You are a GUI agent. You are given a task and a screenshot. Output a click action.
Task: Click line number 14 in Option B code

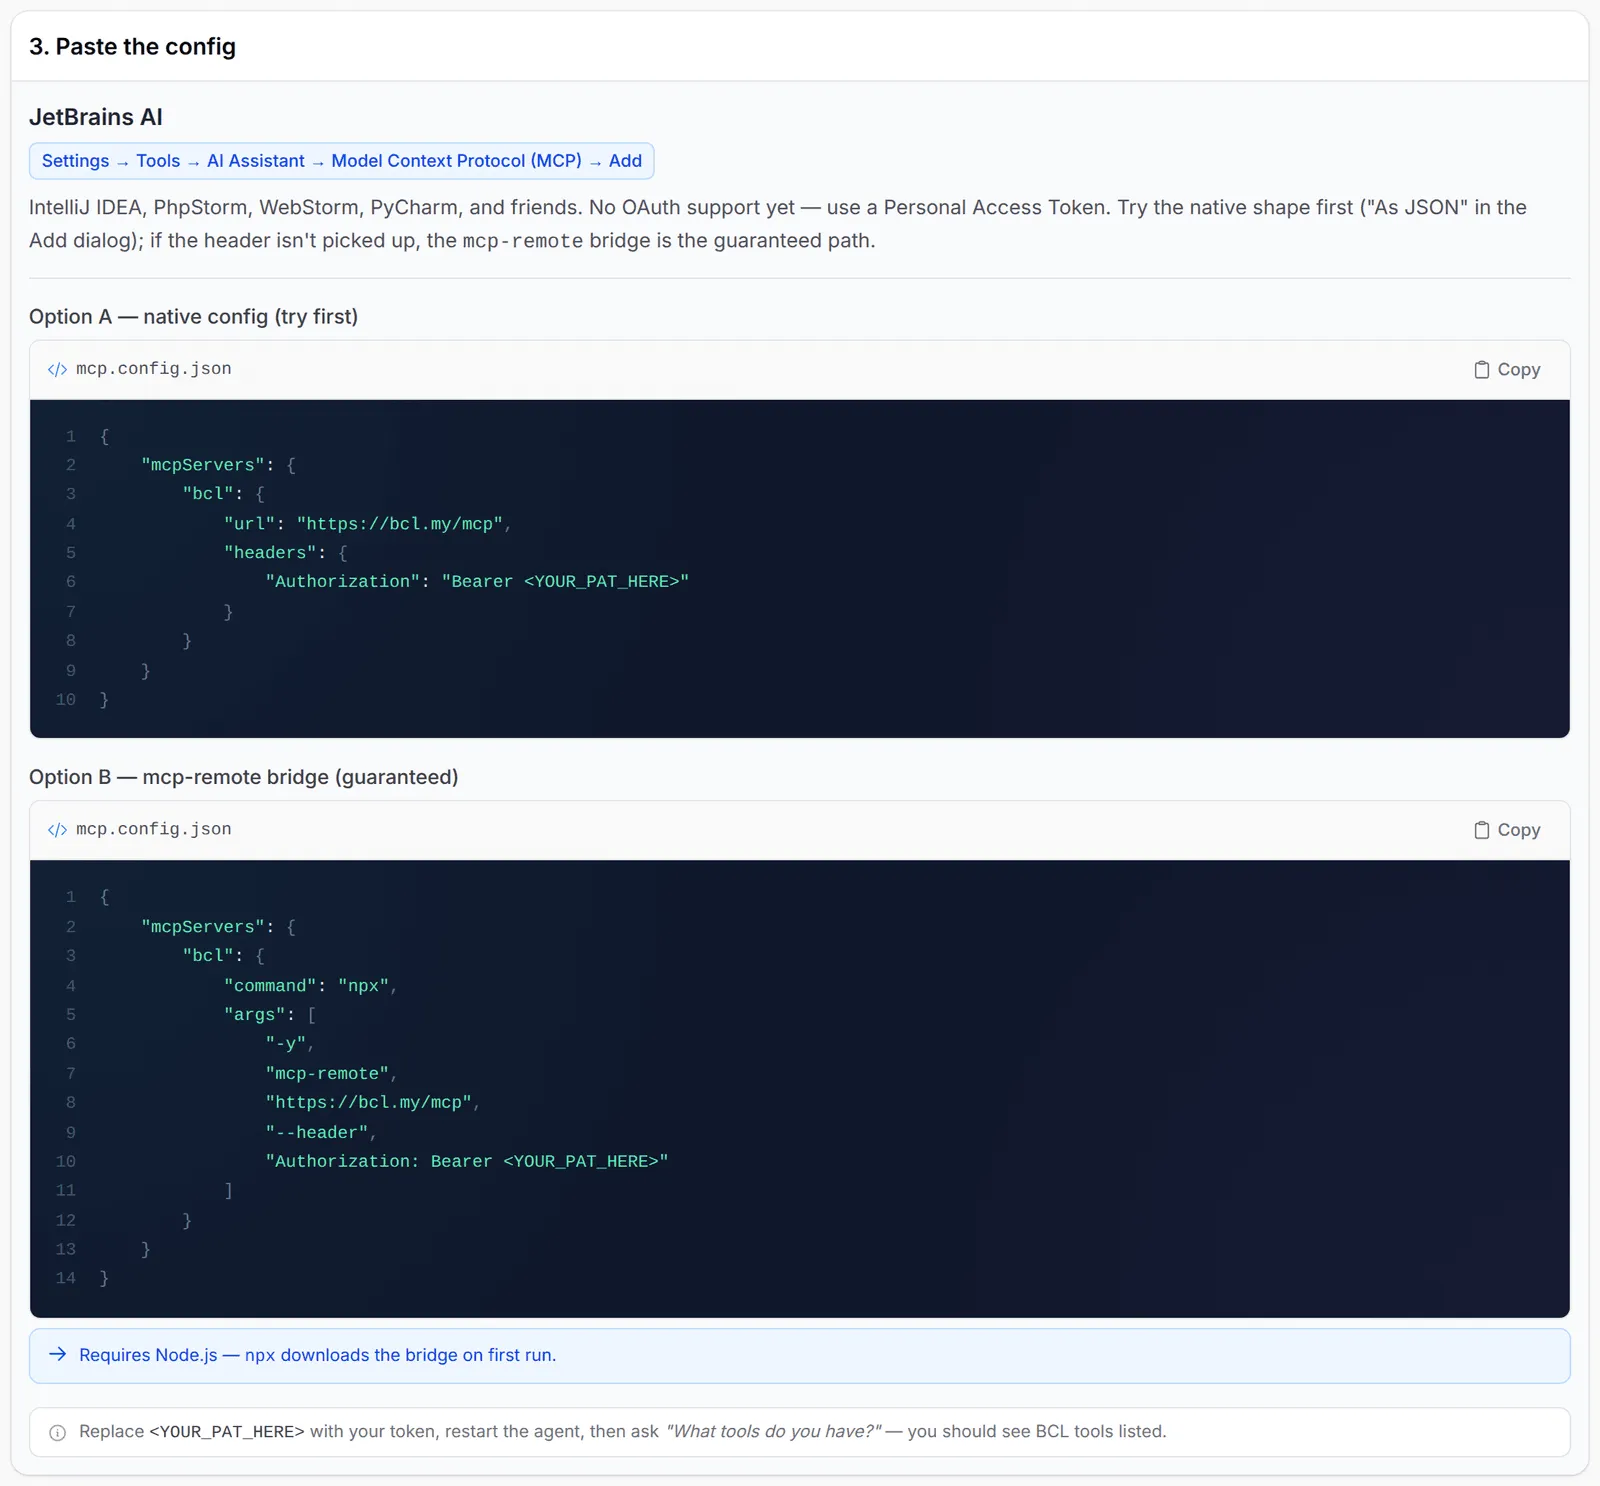[66, 1279]
